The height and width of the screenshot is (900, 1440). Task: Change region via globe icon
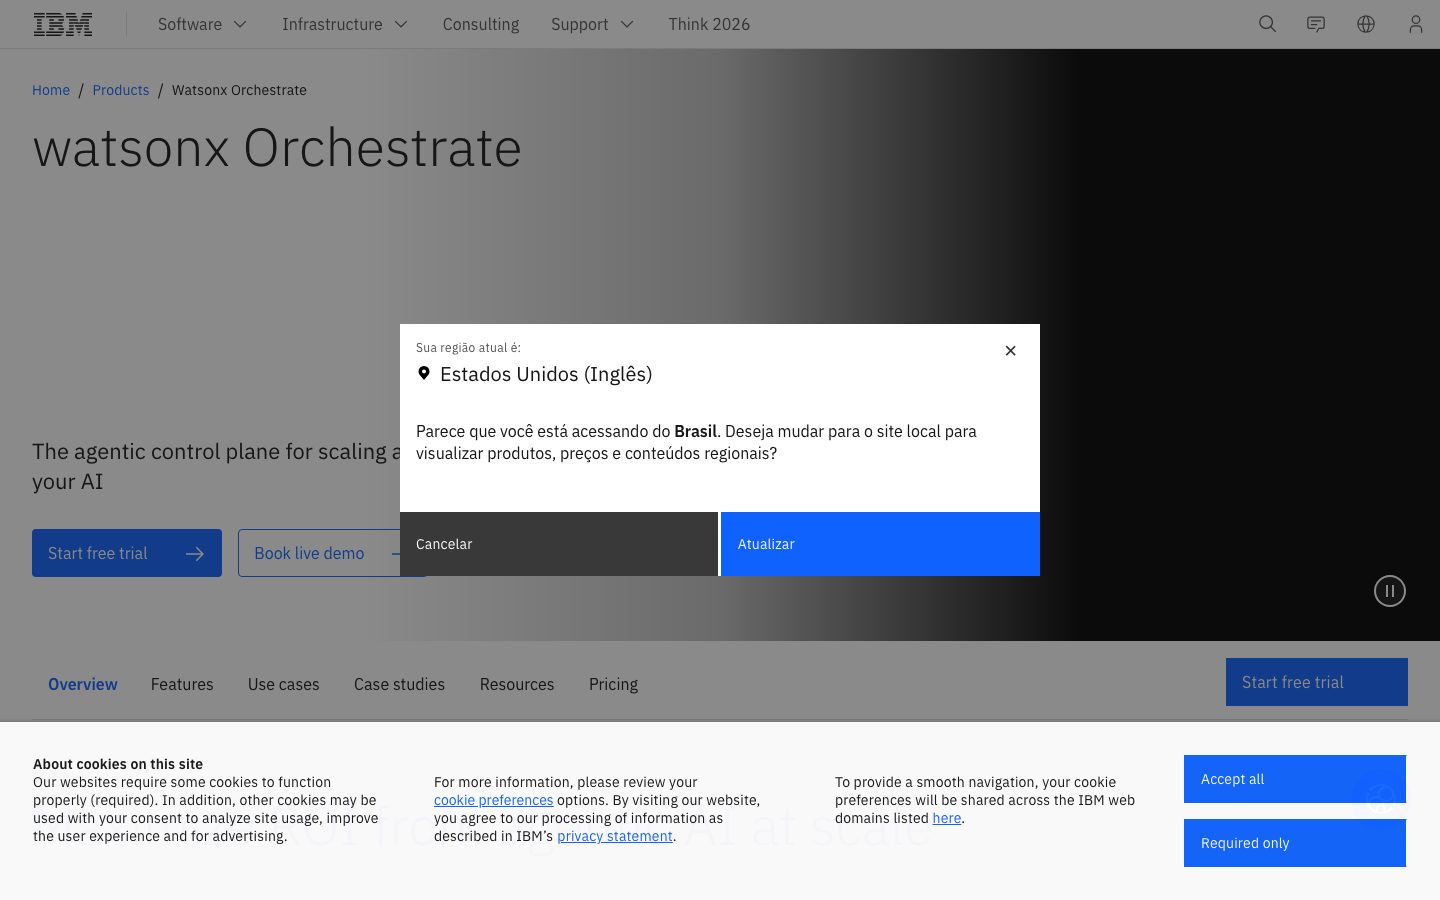tap(1366, 24)
